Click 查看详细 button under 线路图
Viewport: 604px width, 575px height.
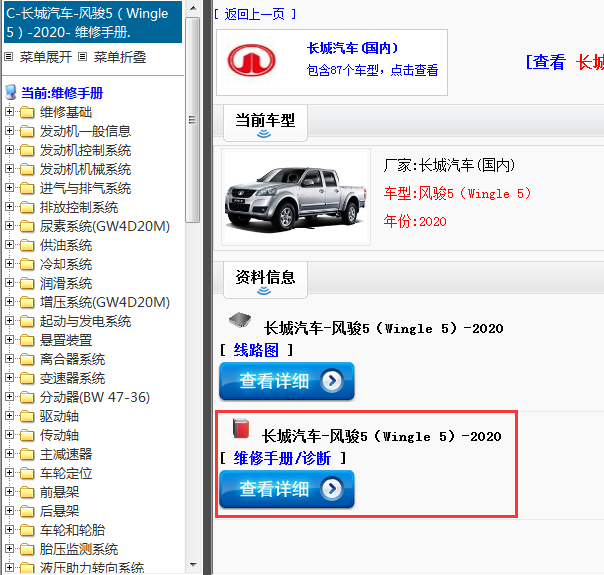click(287, 381)
